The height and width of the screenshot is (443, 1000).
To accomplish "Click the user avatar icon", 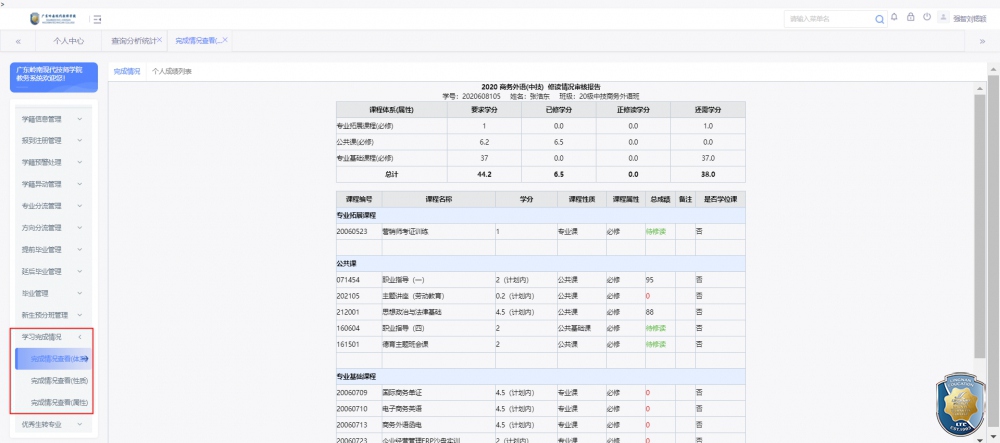I will point(943,17).
